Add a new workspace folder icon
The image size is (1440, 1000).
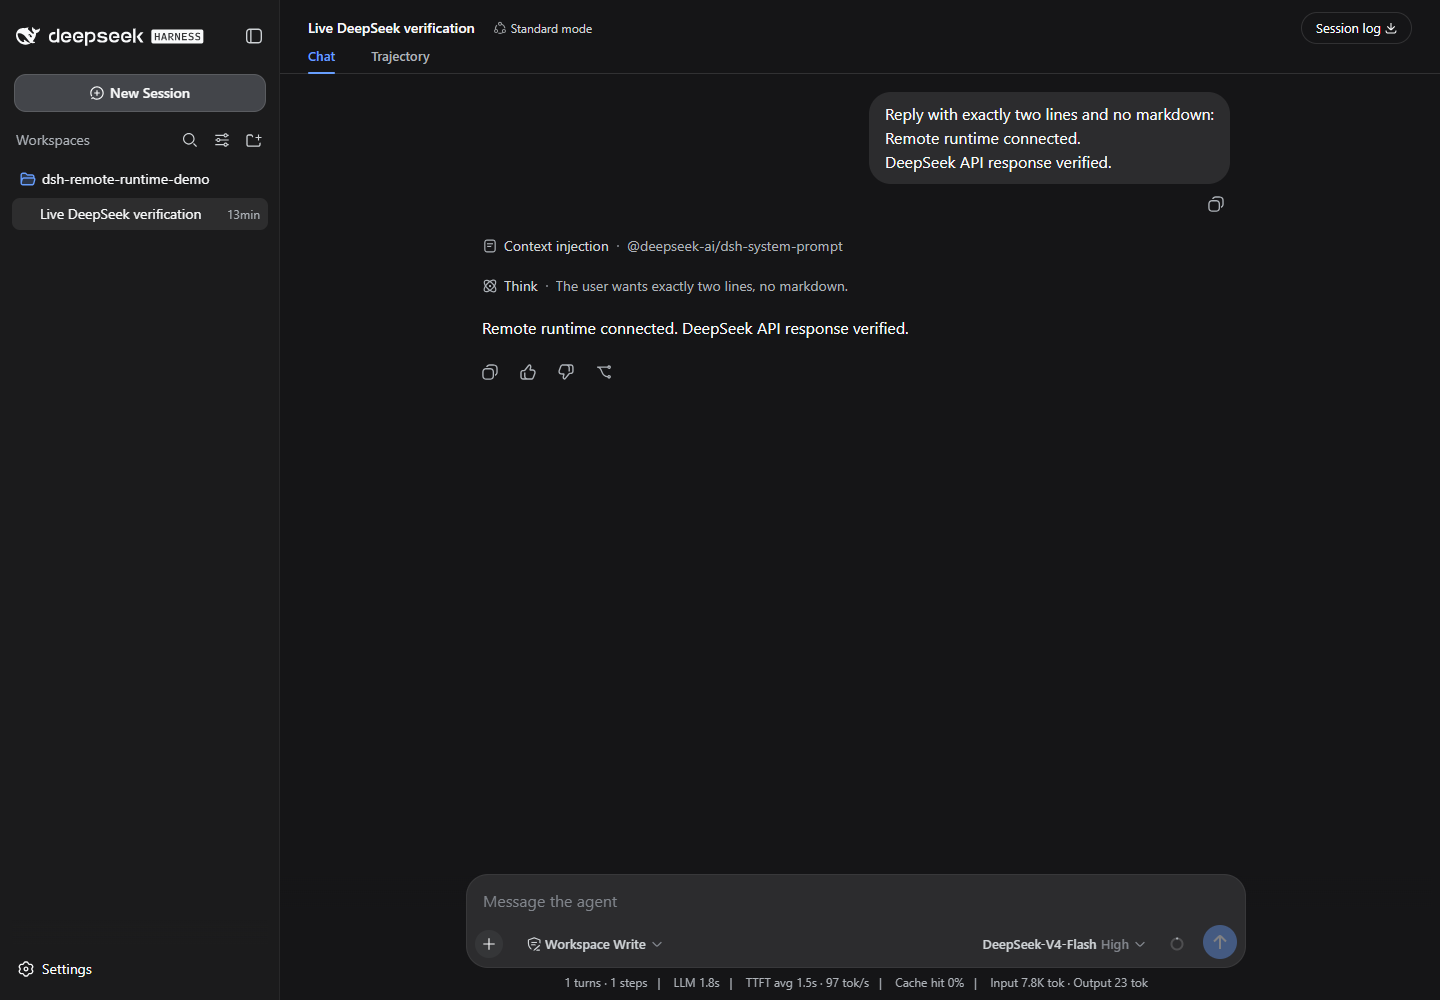[254, 140]
